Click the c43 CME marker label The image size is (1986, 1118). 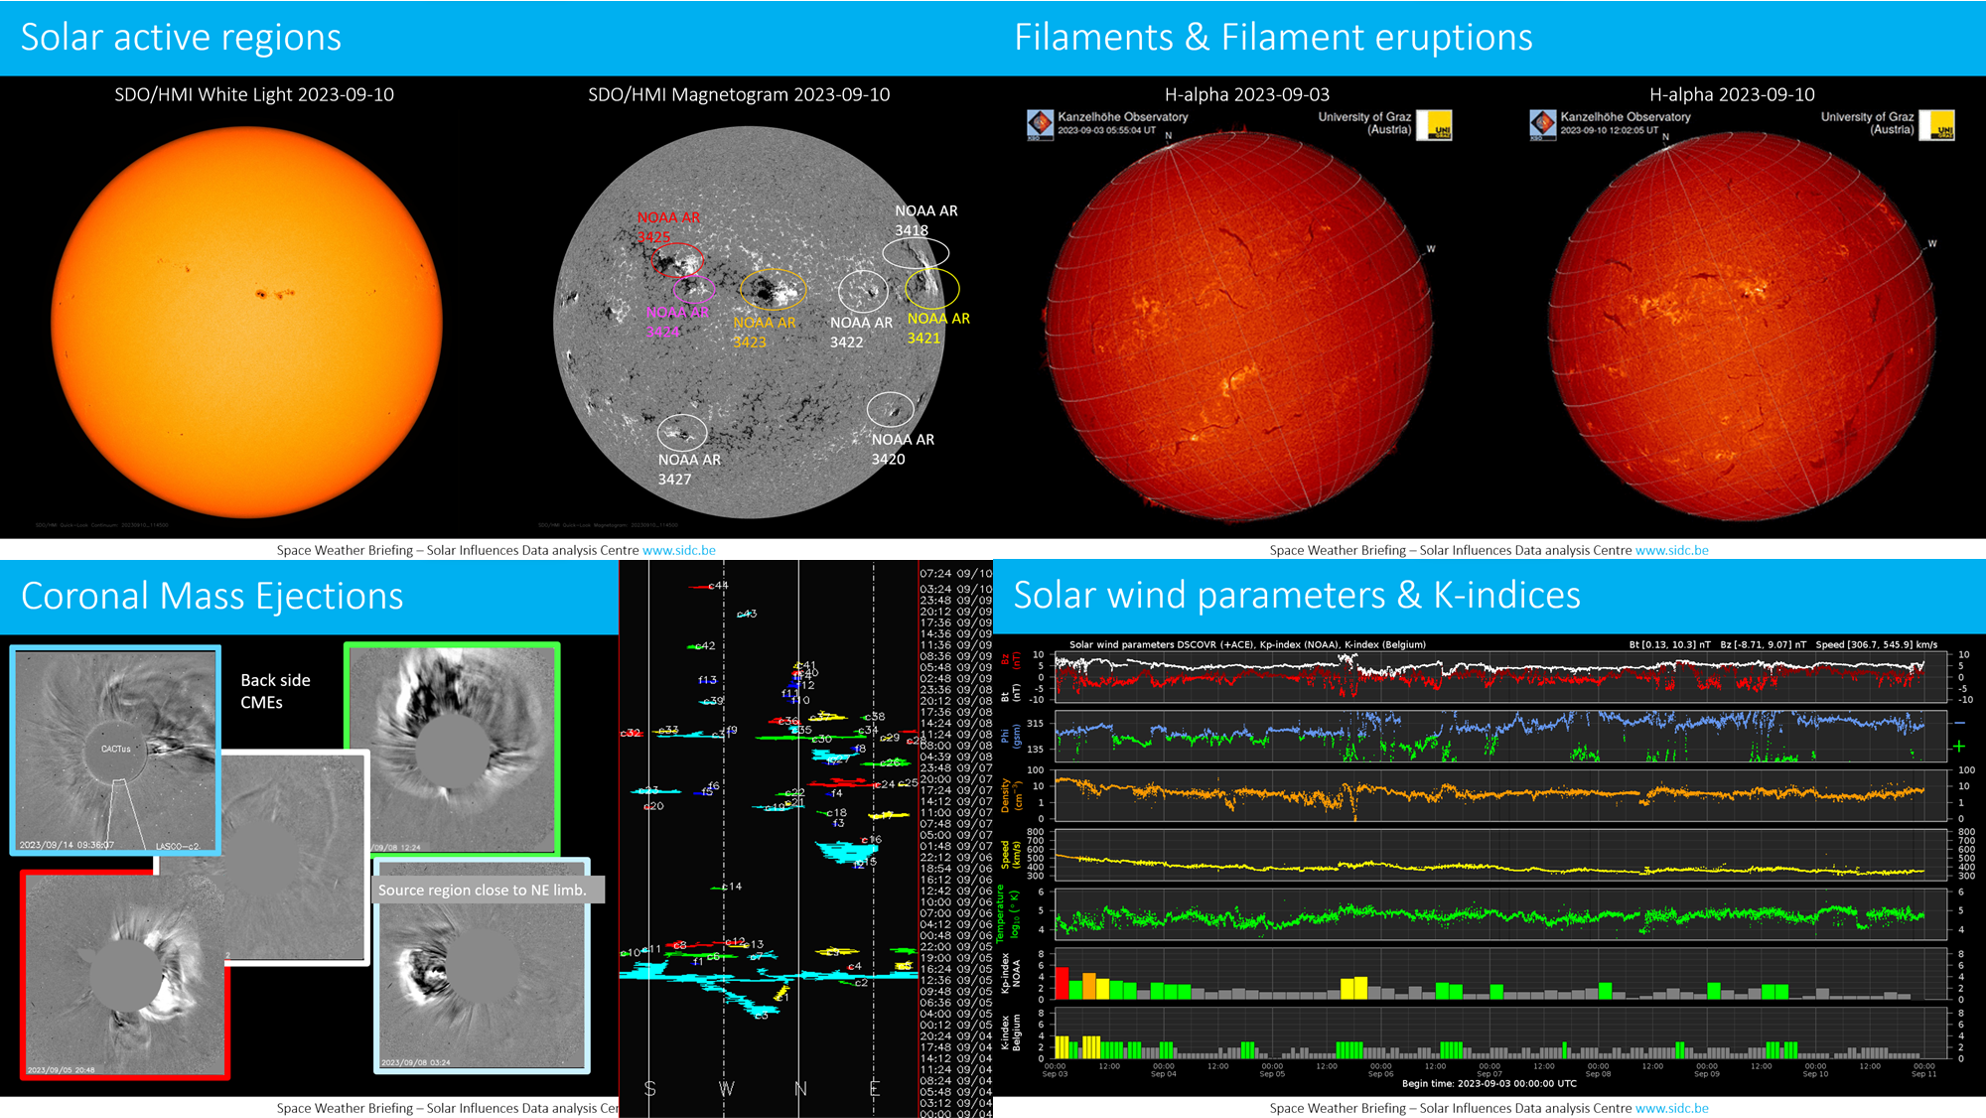pyautogui.click(x=747, y=614)
